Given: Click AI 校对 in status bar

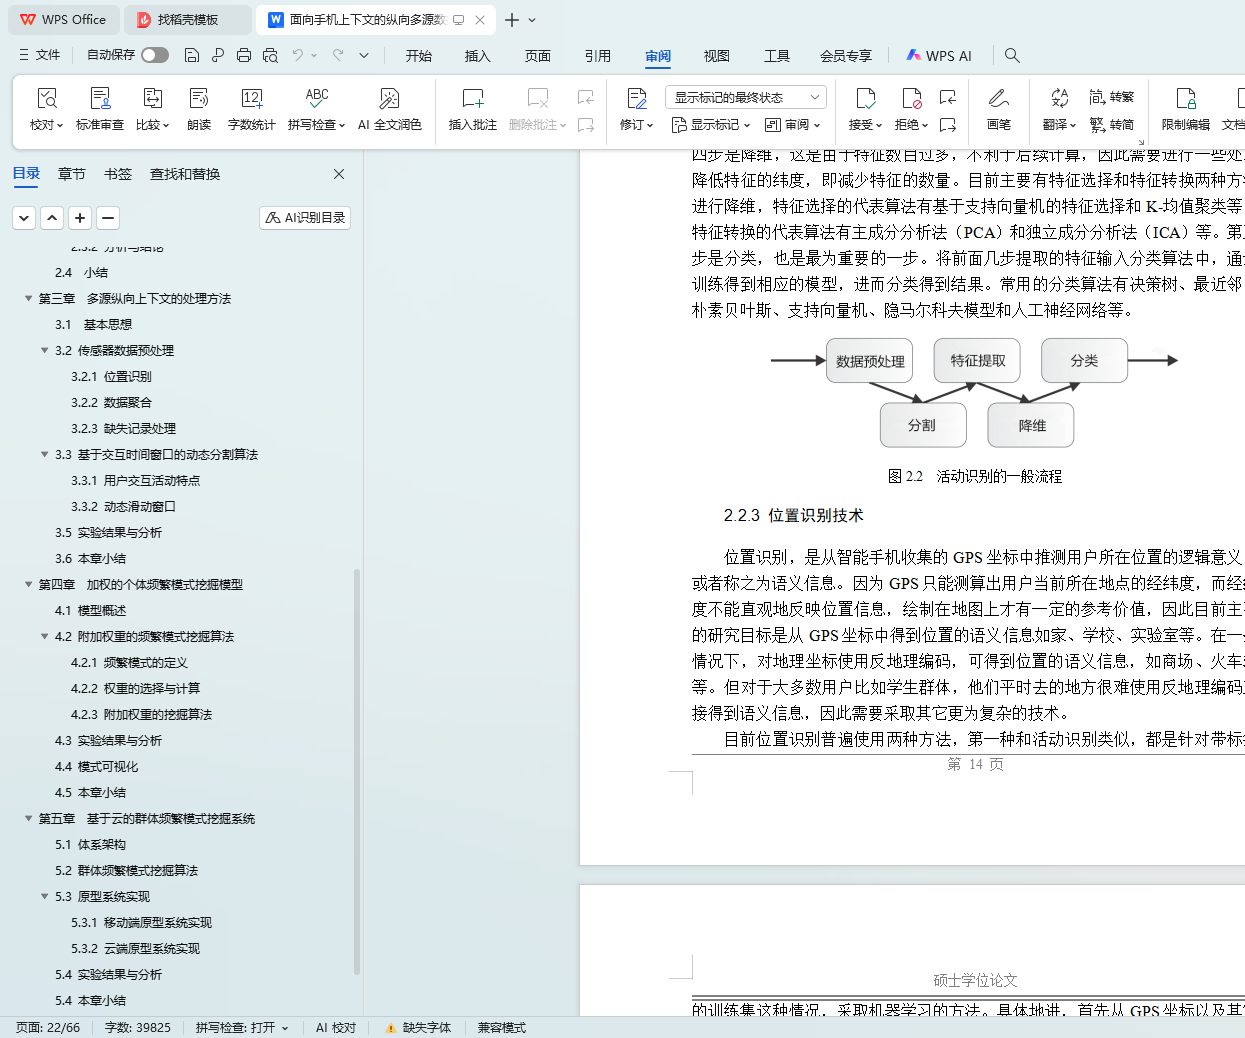Looking at the screenshot, I should (x=336, y=1027).
